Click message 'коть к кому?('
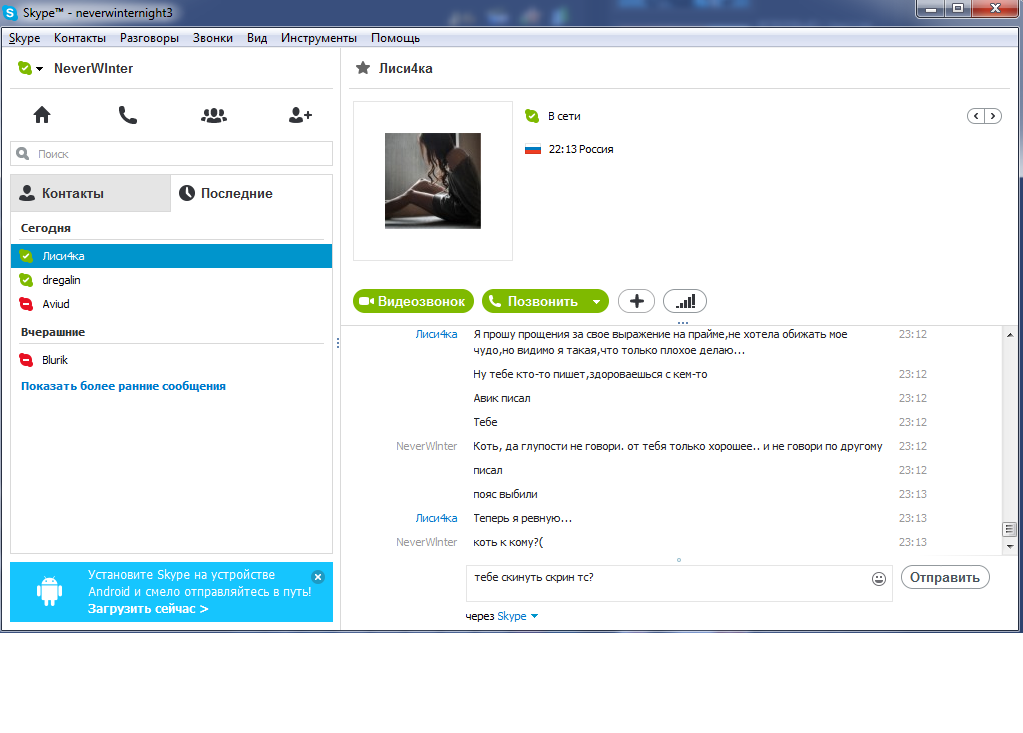The image size is (1023, 733). 508,543
